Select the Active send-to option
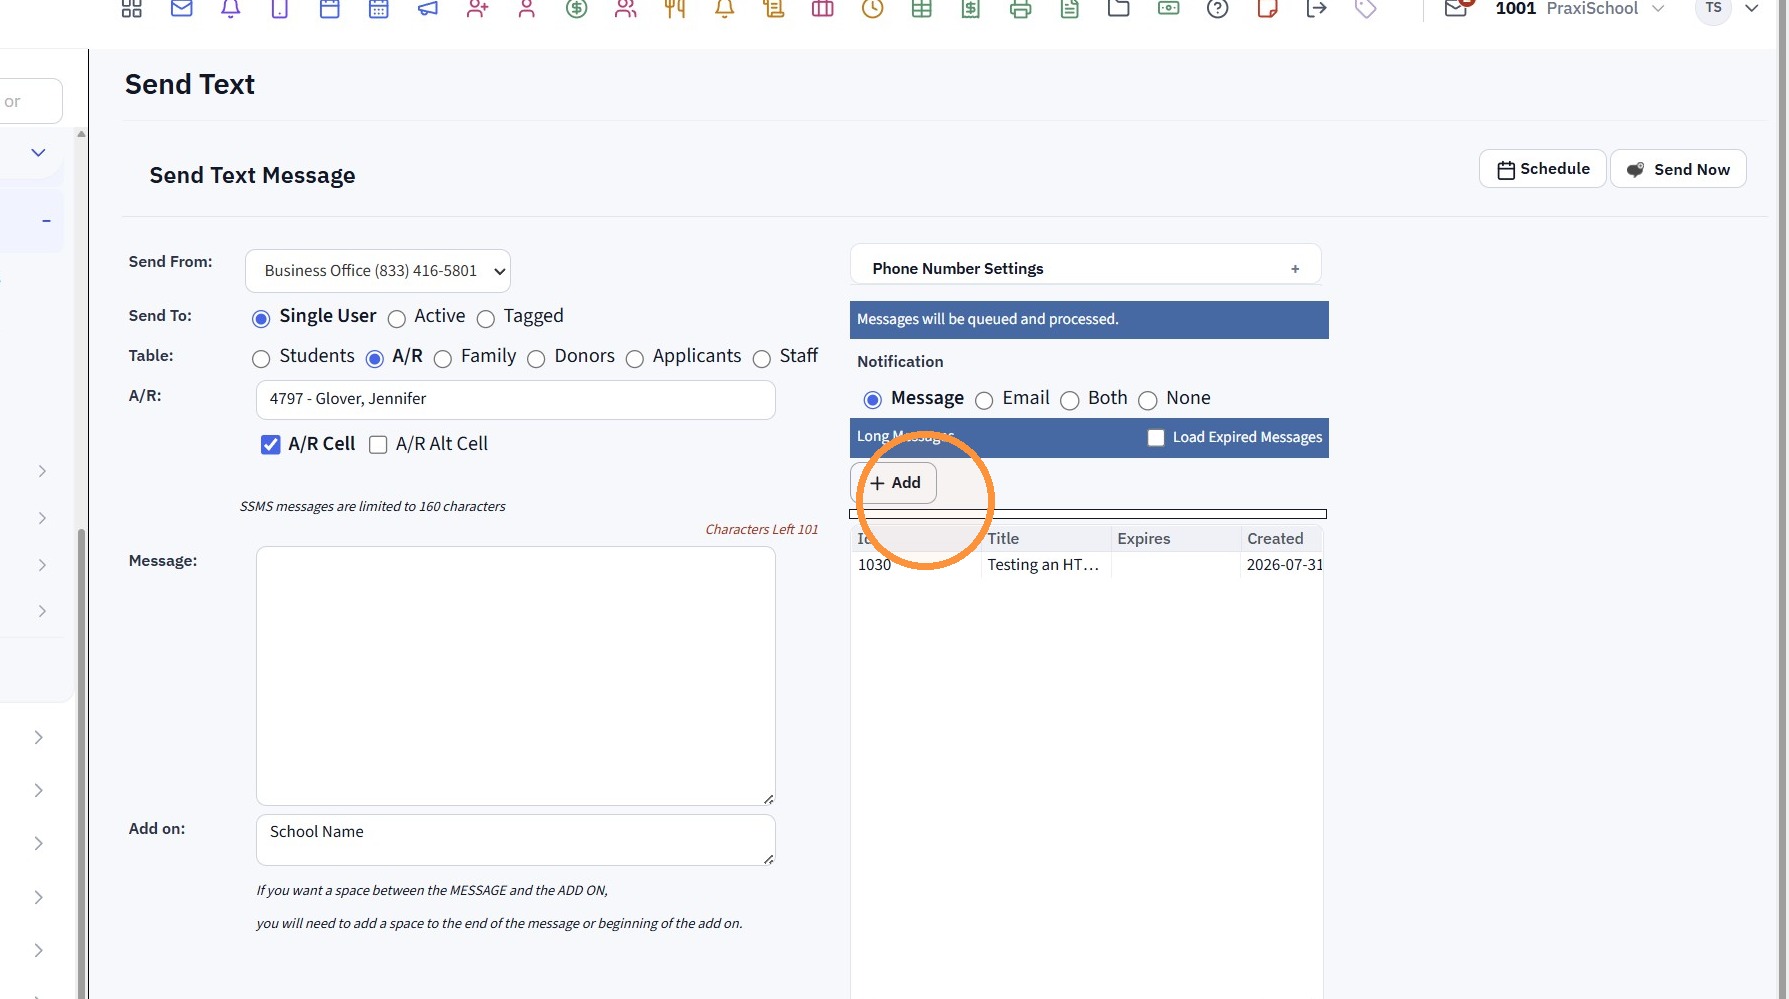 [397, 319]
